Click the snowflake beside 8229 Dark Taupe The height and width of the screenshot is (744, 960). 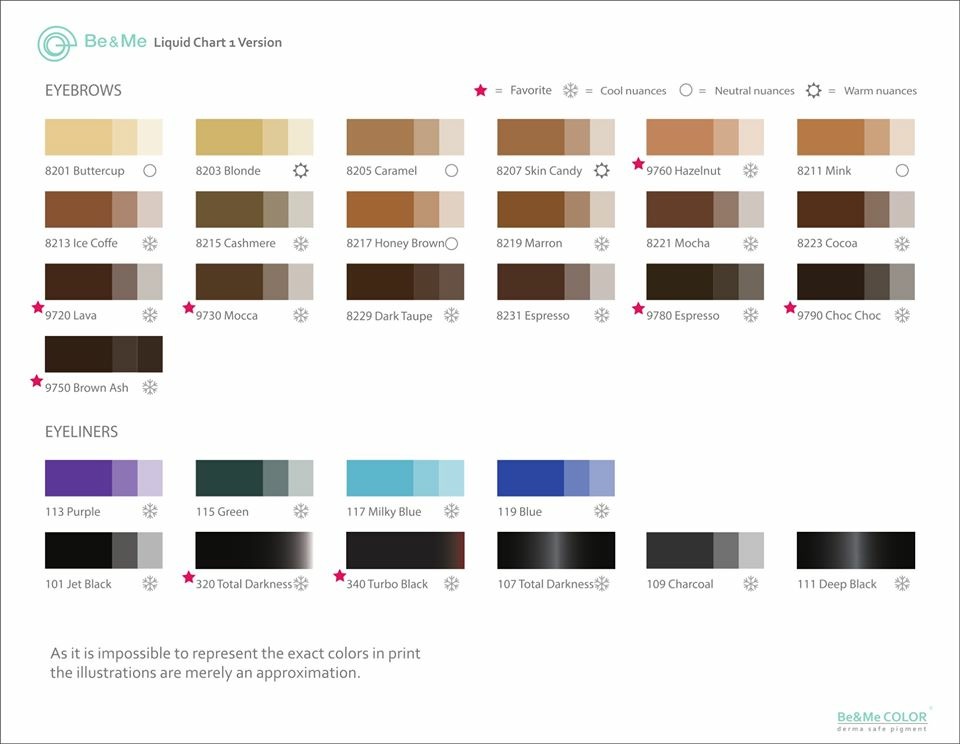[x=451, y=315]
